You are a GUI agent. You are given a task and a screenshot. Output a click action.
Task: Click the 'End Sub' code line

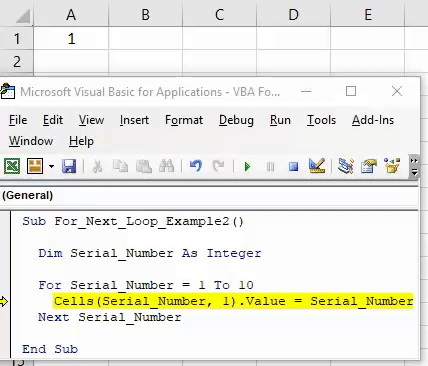click(x=50, y=349)
